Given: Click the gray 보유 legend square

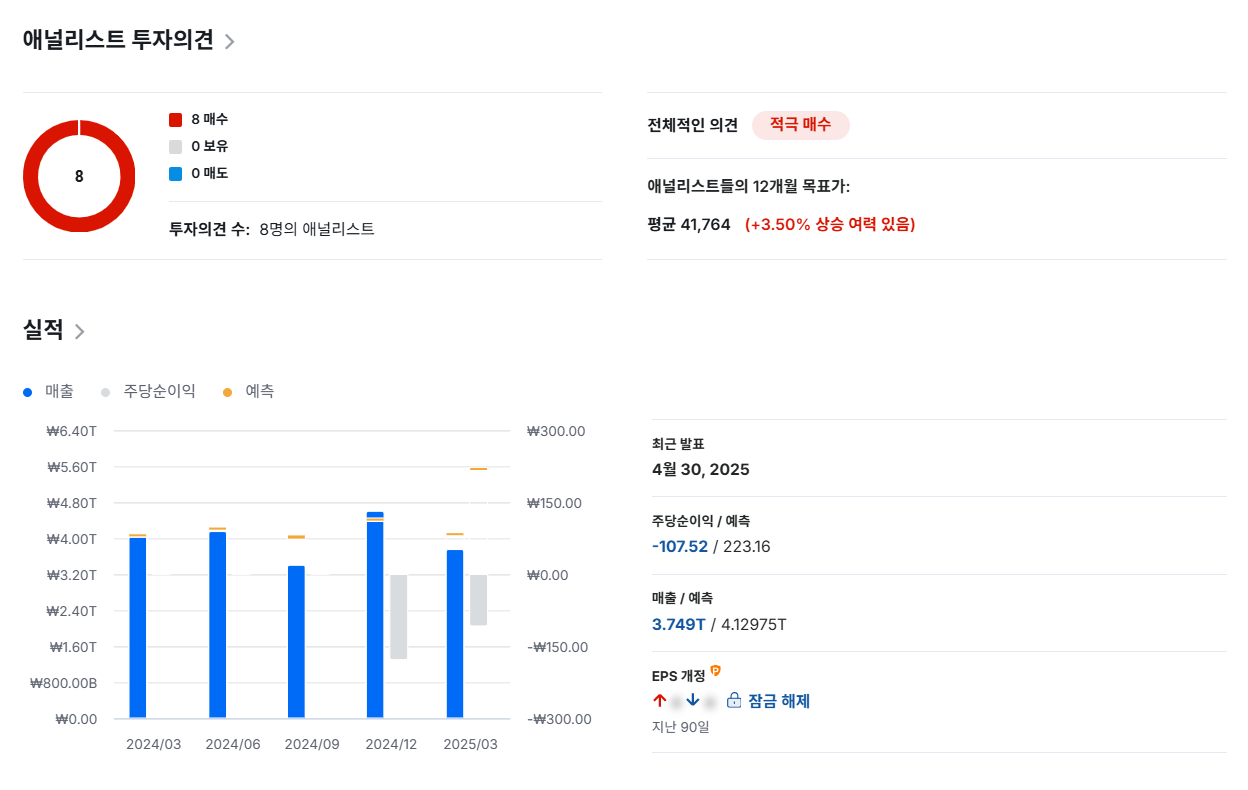Looking at the screenshot, I should [x=176, y=146].
